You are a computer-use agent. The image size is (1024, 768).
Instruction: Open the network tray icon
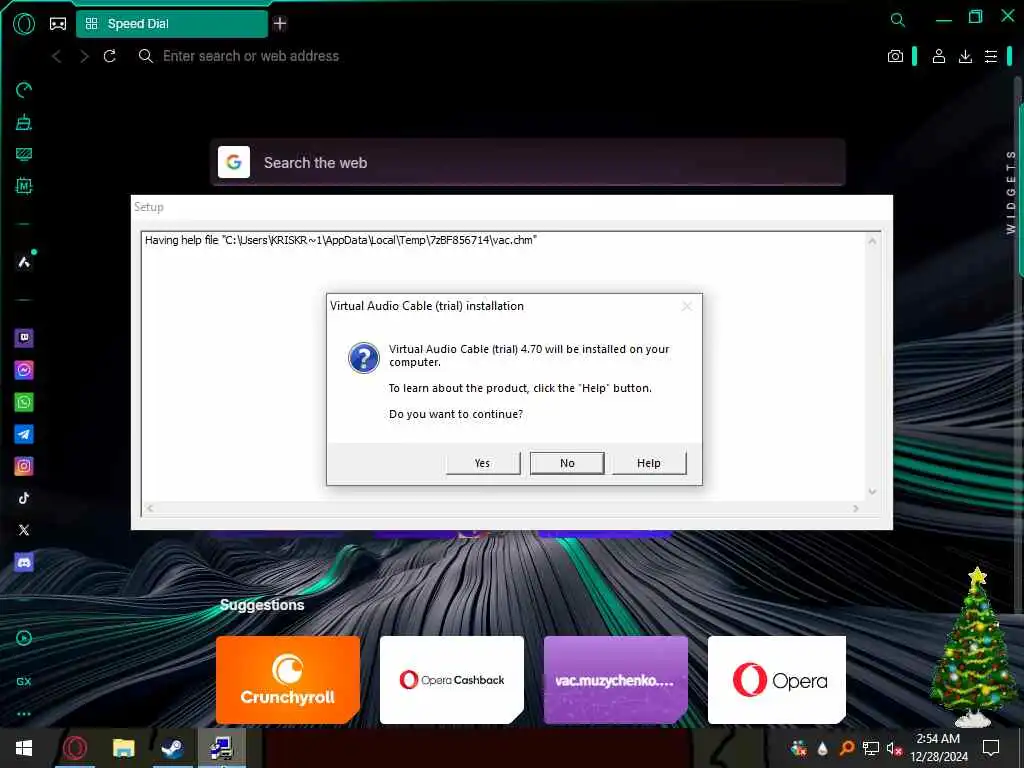pos(871,748)
